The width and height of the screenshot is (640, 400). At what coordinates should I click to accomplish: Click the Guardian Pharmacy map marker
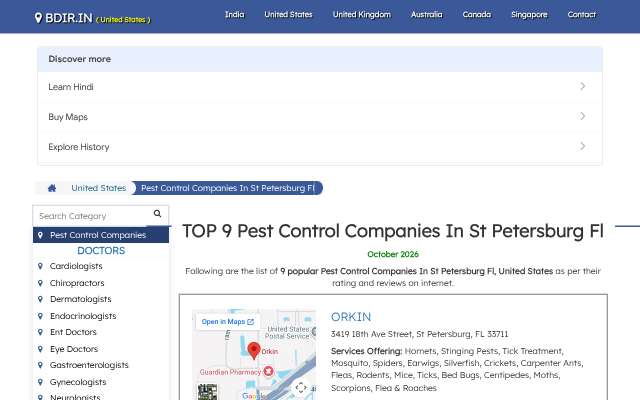pyautogui.click(x=268, y=371)
